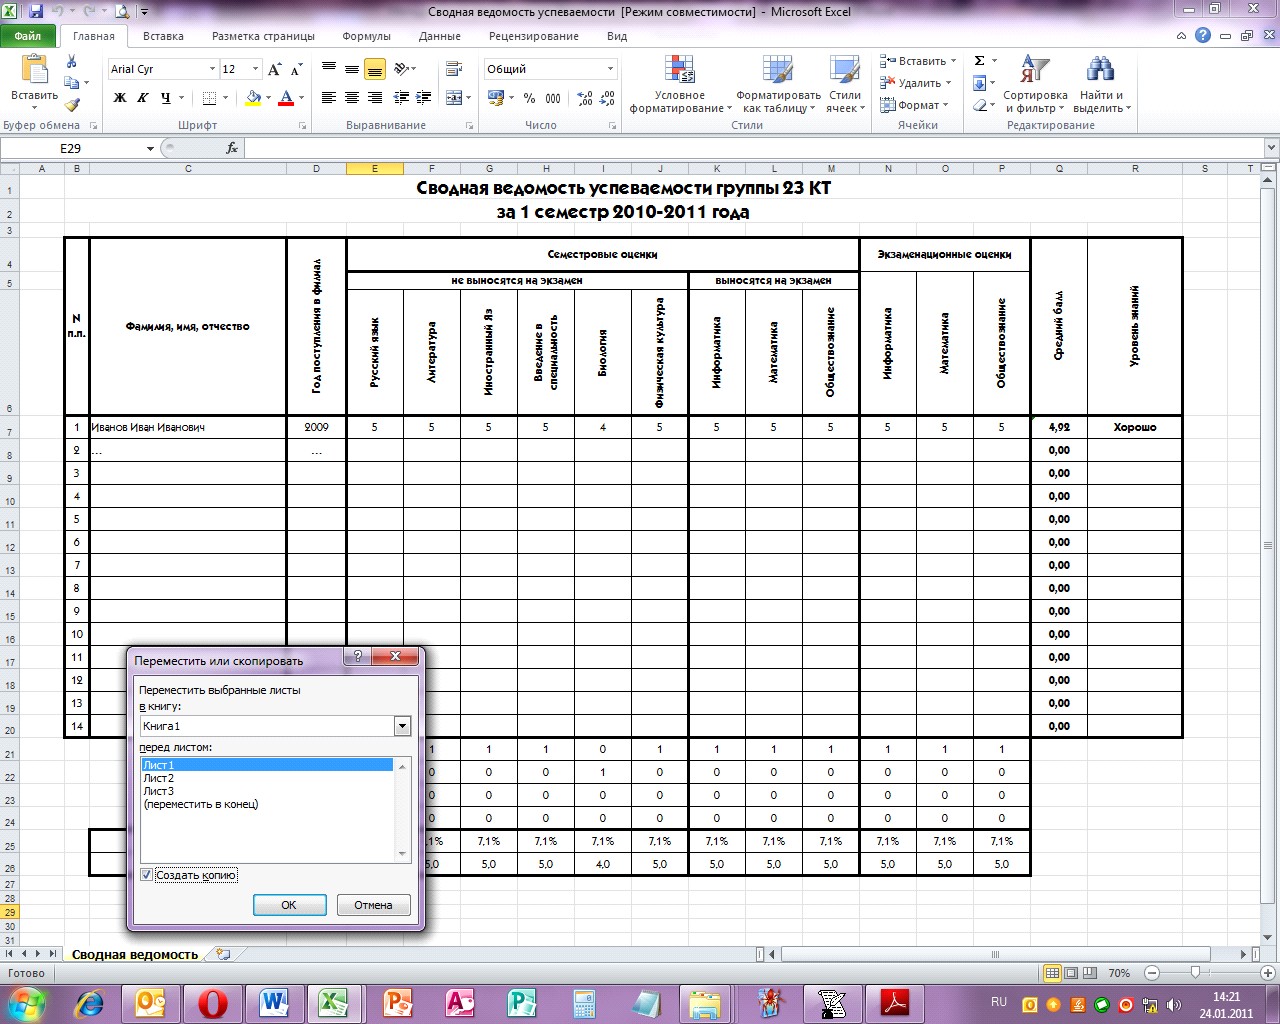Click OK in the move or copy dialog

(x=289, y=905)
